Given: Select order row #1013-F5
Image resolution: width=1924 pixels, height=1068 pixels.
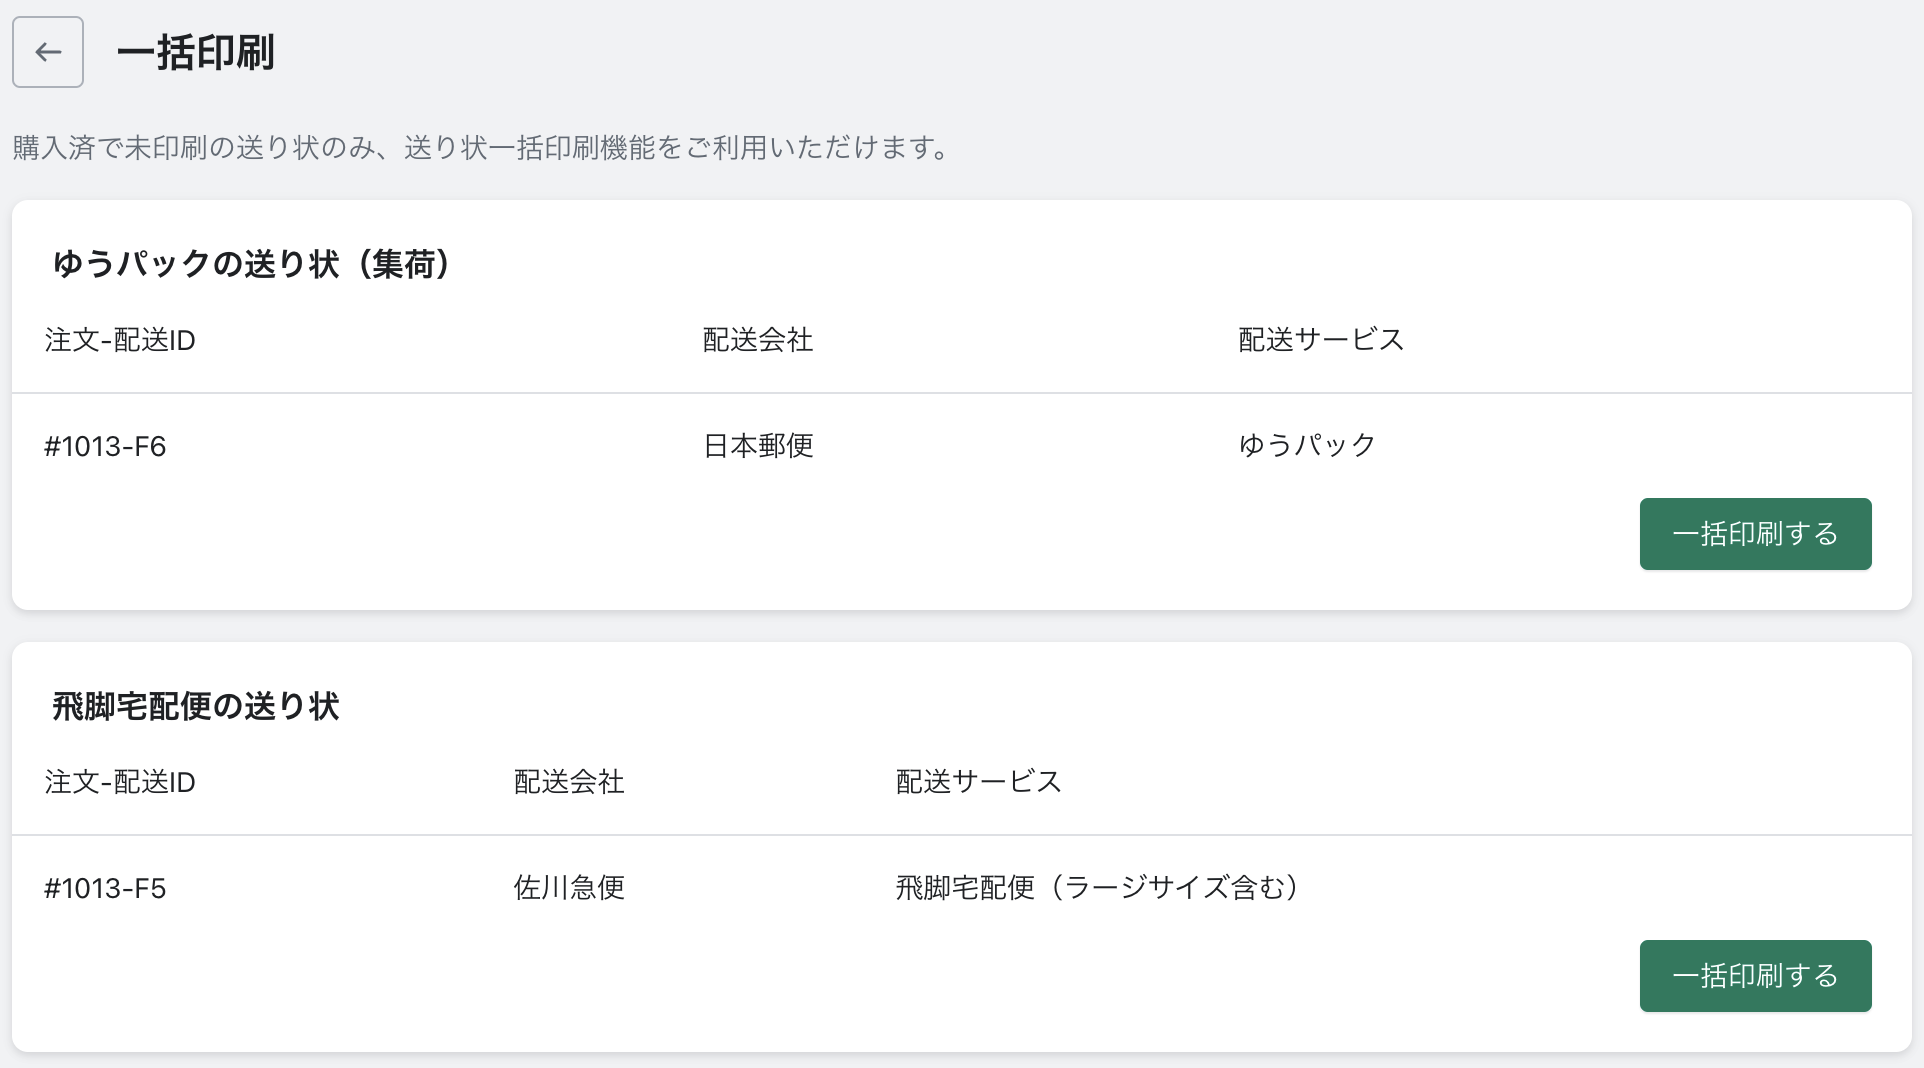Looking at the screenshot, I should click(105, 888).
